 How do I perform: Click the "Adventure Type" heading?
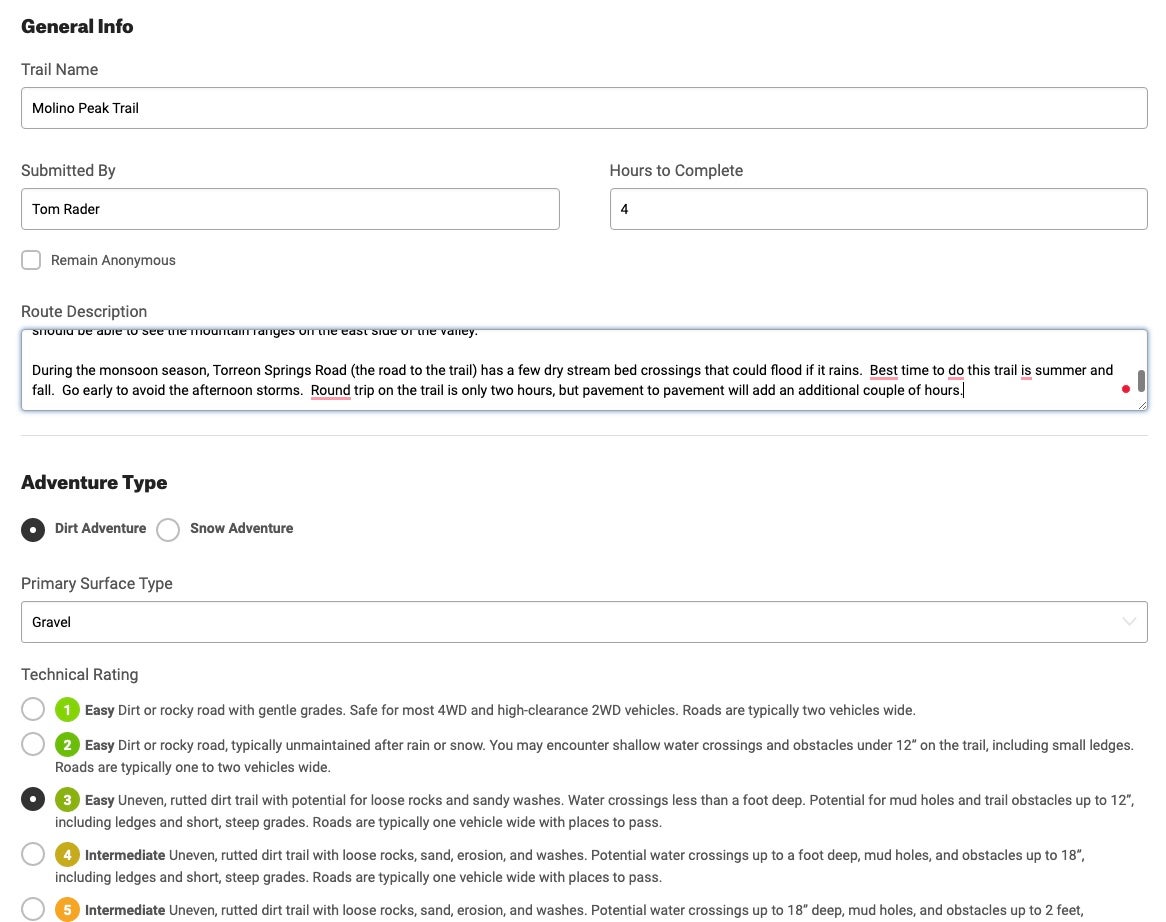94,483
